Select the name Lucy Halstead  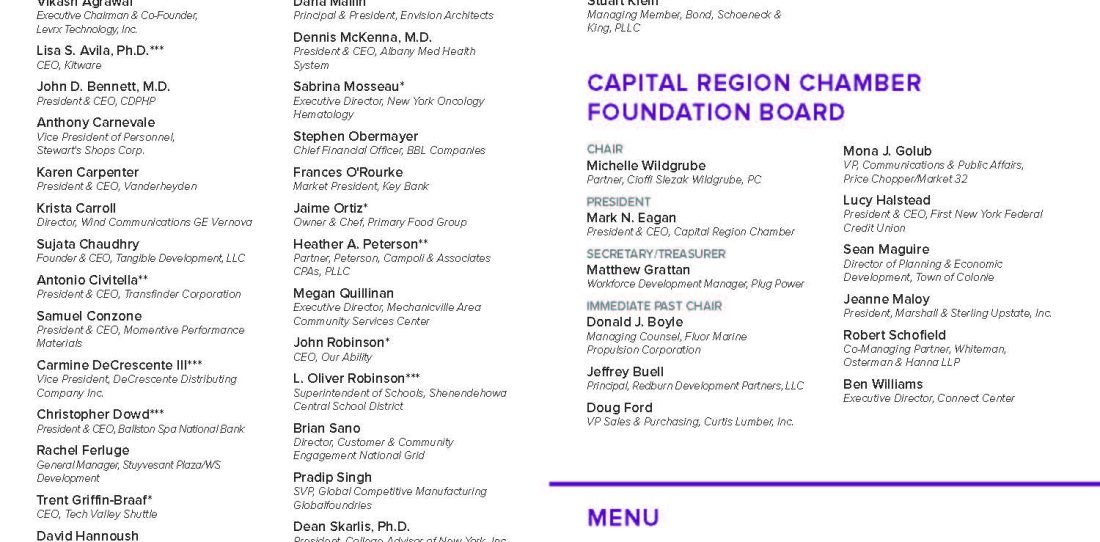pyautogui.click(x=886, y=201)
